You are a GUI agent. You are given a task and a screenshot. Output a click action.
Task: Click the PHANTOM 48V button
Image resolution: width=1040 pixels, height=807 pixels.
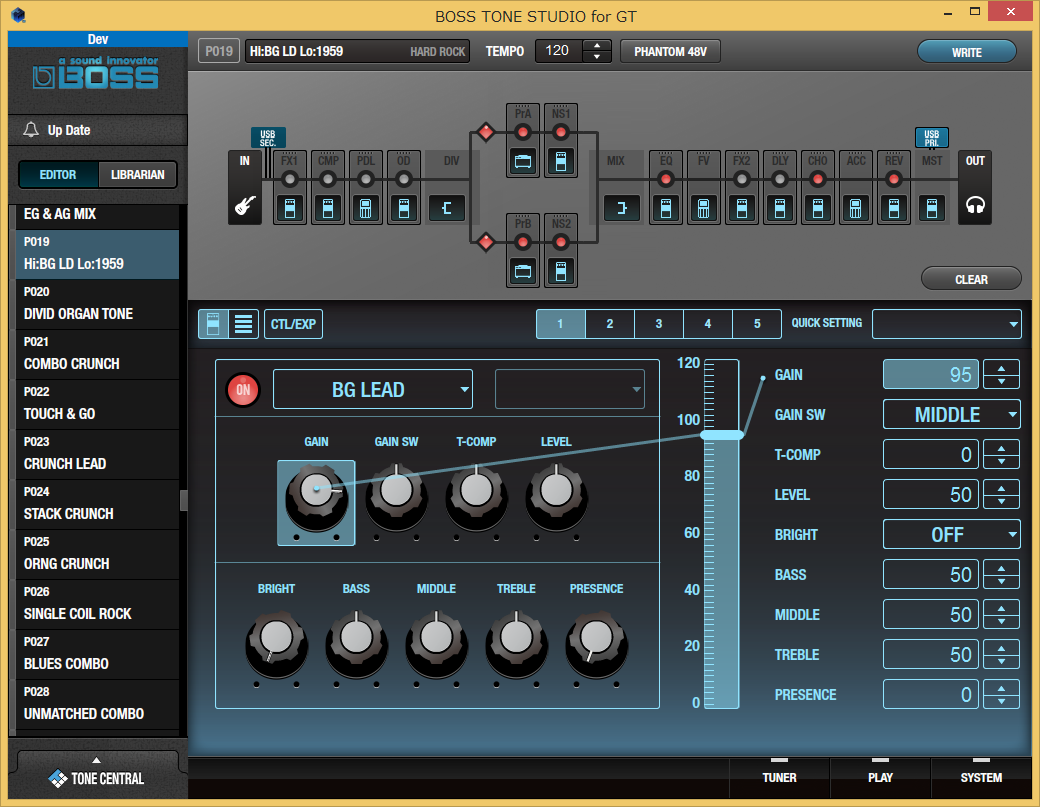[x=670, y=52]
